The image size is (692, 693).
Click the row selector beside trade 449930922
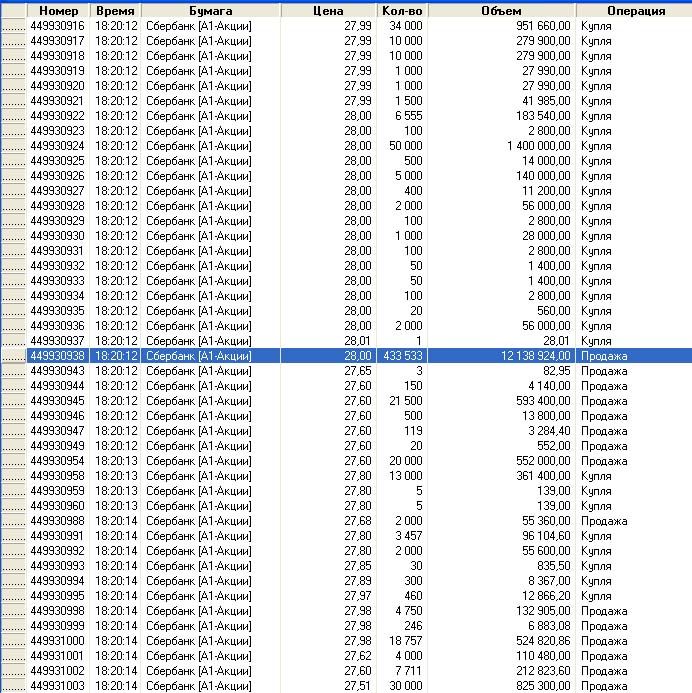[12, 116]
